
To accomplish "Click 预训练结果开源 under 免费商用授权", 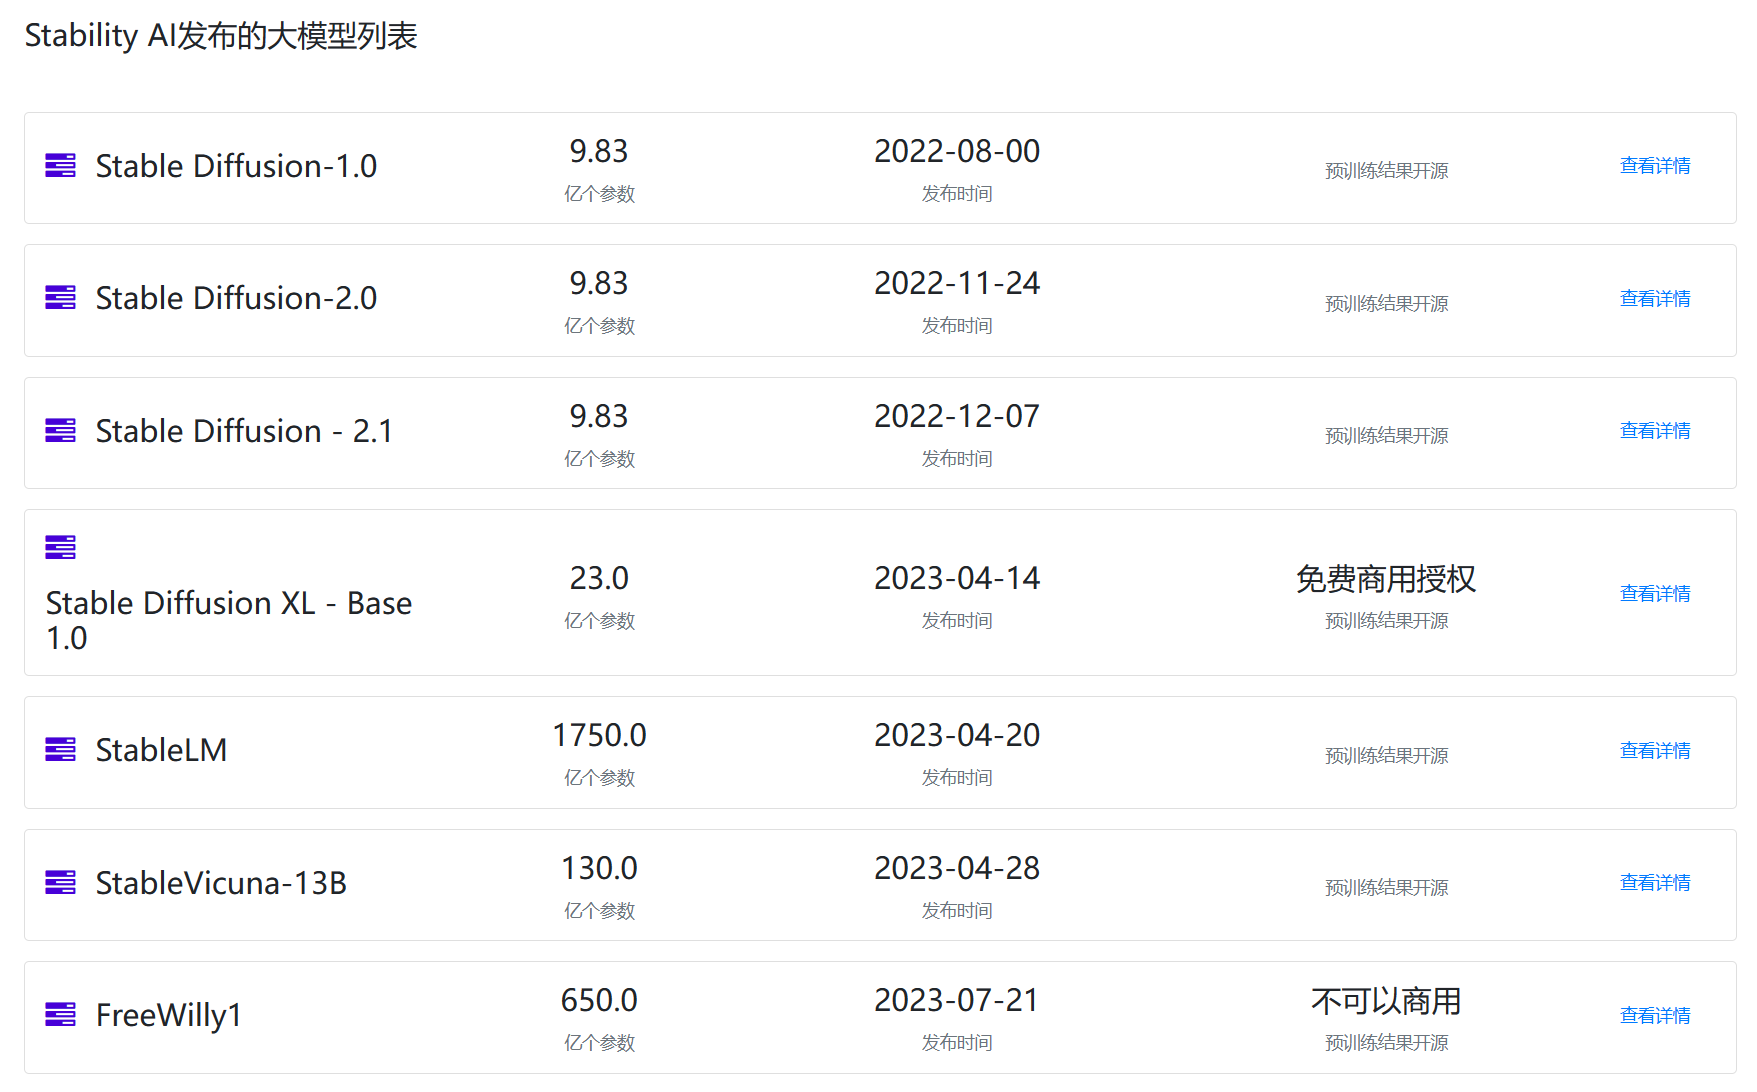I will (1386, 621).
